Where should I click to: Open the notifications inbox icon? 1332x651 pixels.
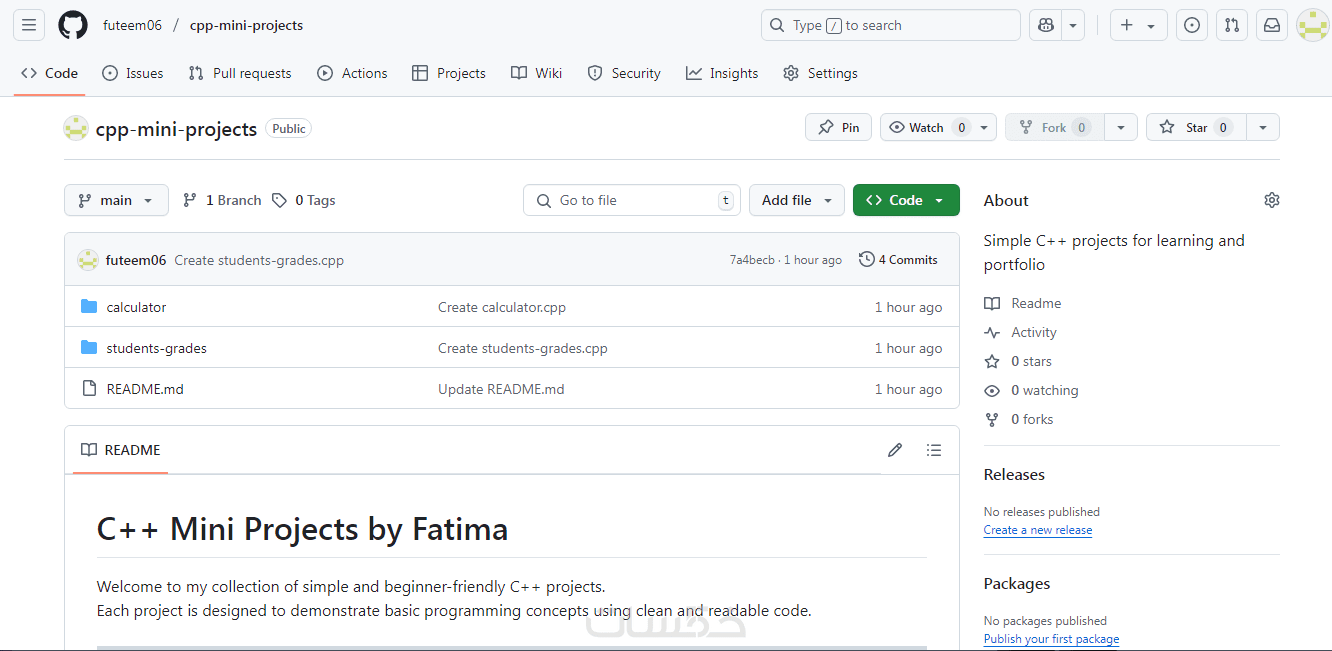point(1272,25)
